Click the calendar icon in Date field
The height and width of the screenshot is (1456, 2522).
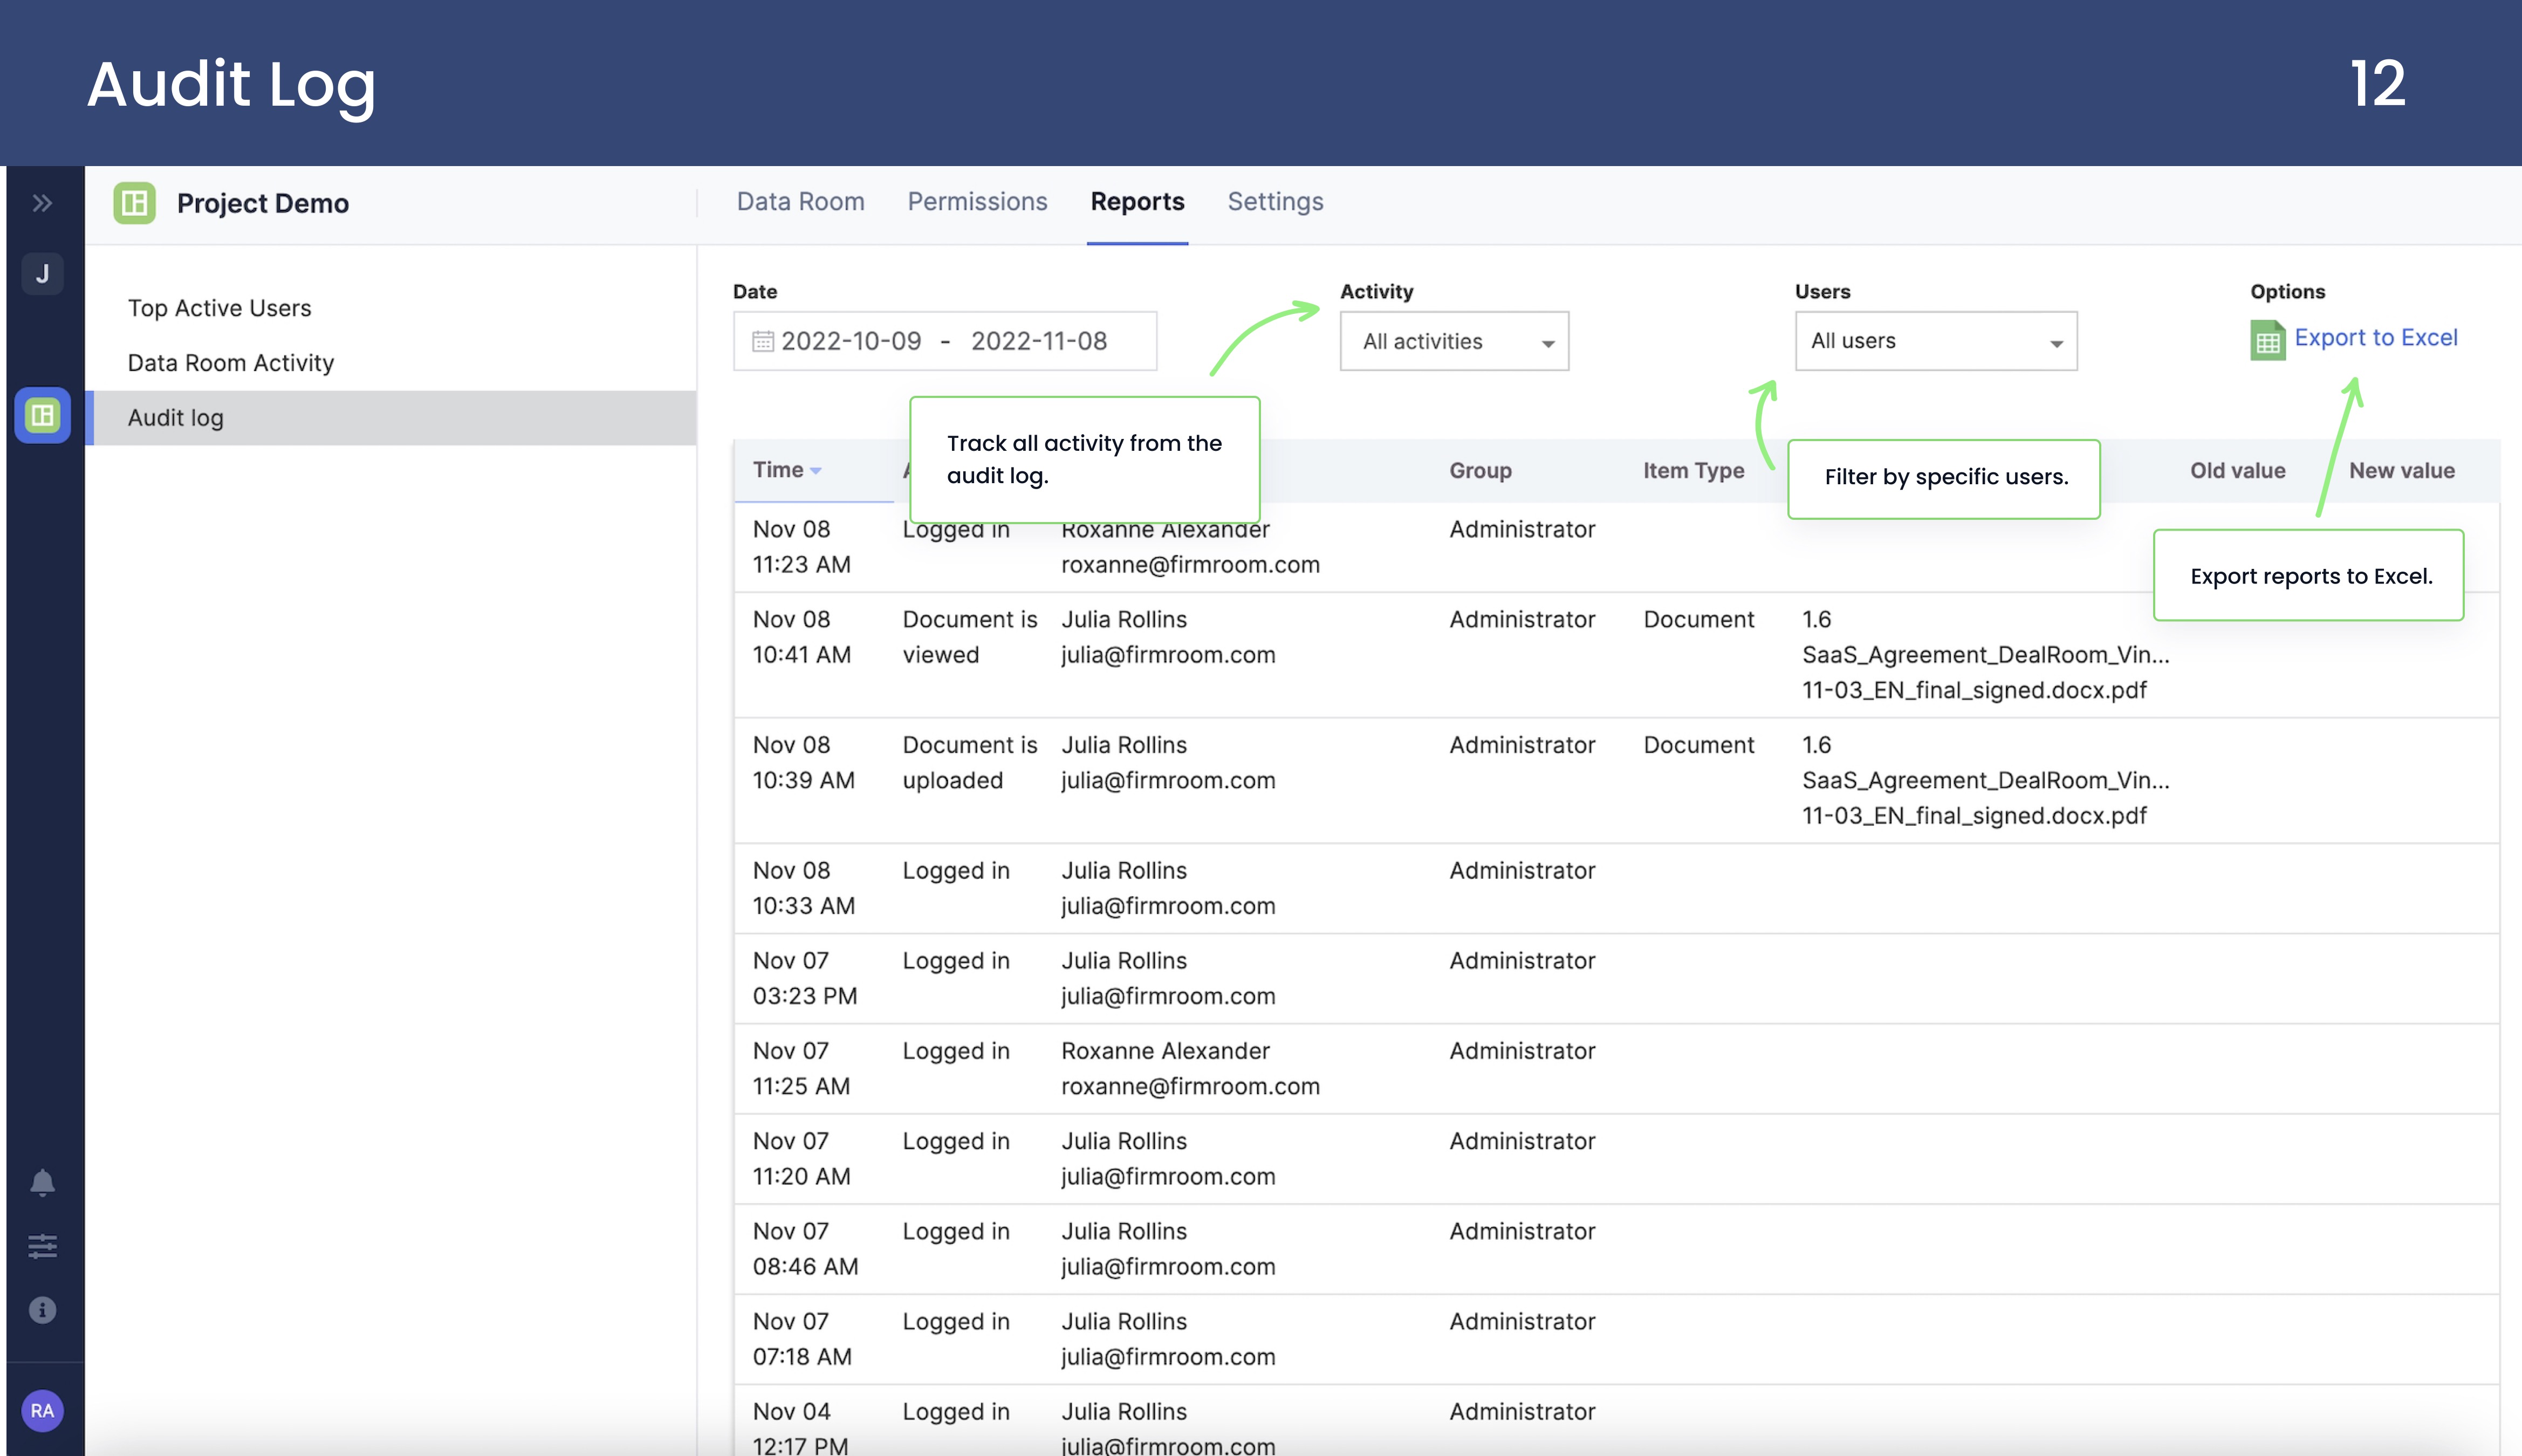pyautogui.click(x=763, y=341)
